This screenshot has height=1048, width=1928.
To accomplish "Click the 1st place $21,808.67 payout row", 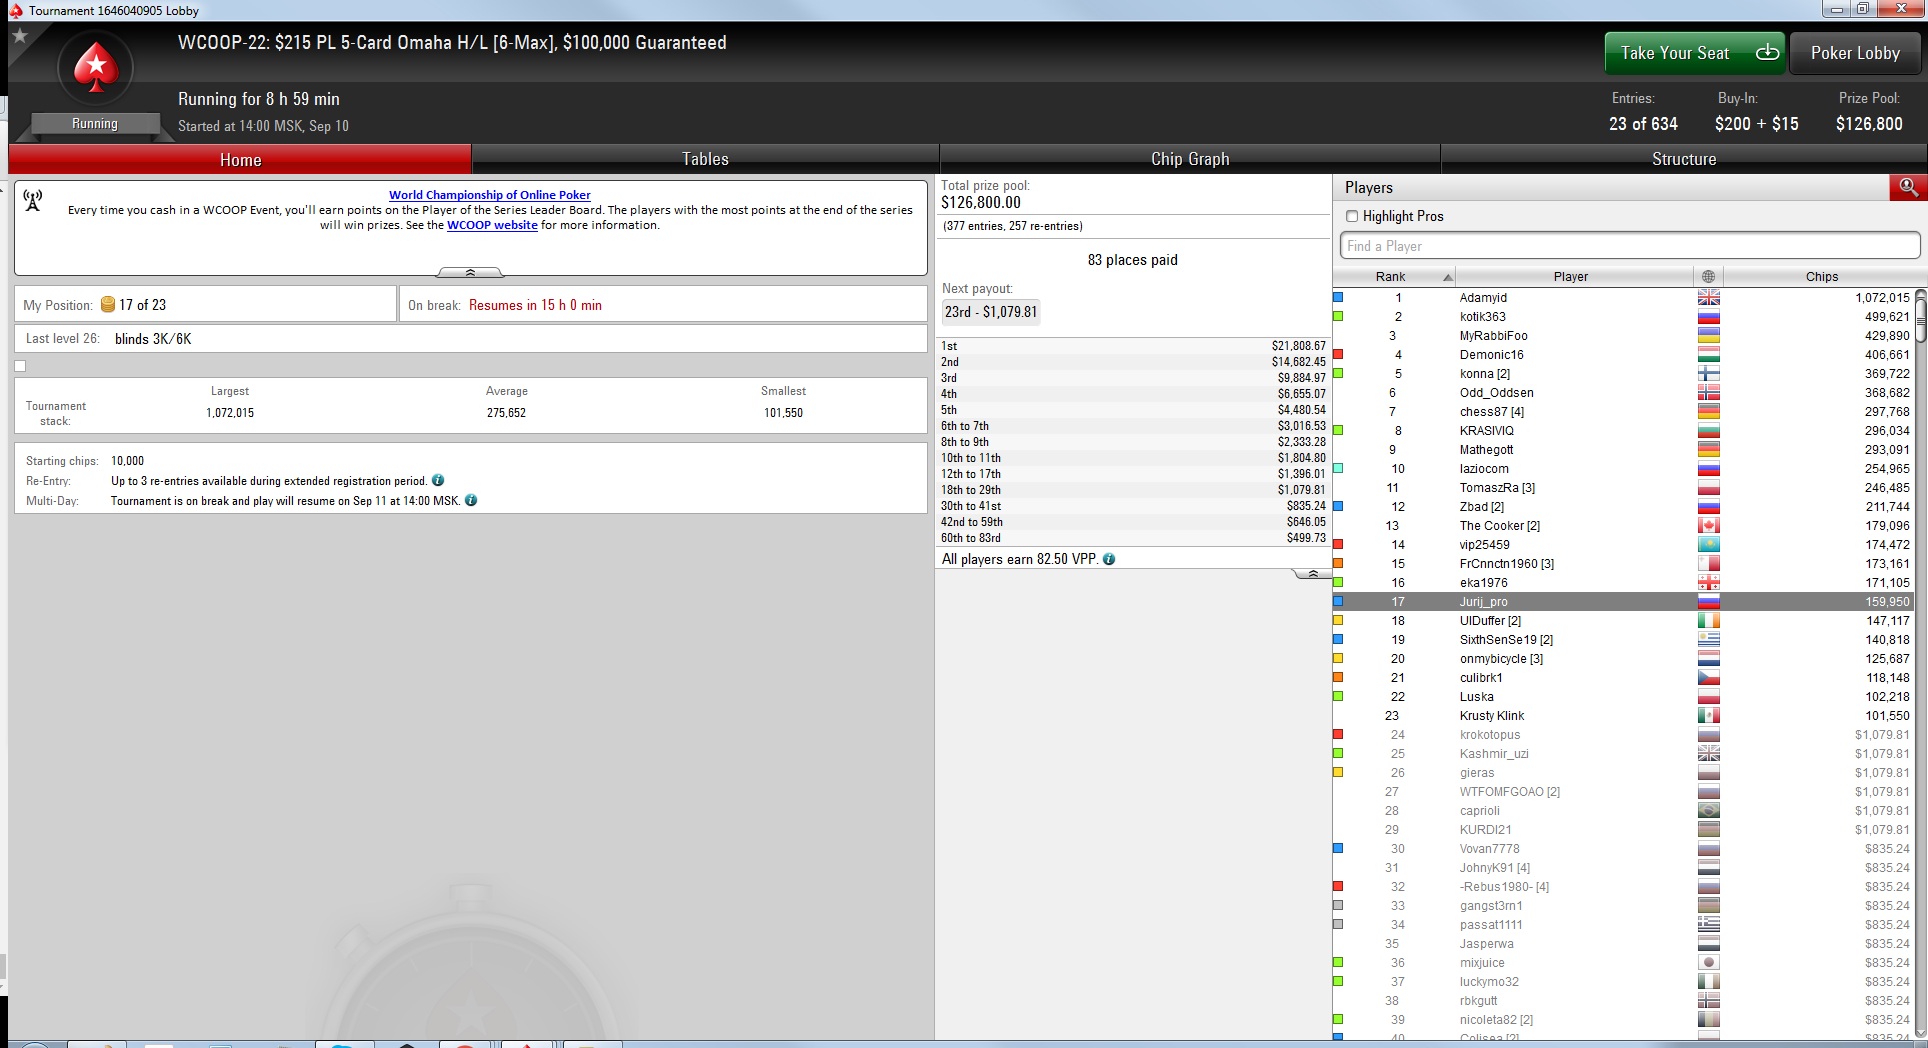I will pyautogui.click(x=1133, y=346).
